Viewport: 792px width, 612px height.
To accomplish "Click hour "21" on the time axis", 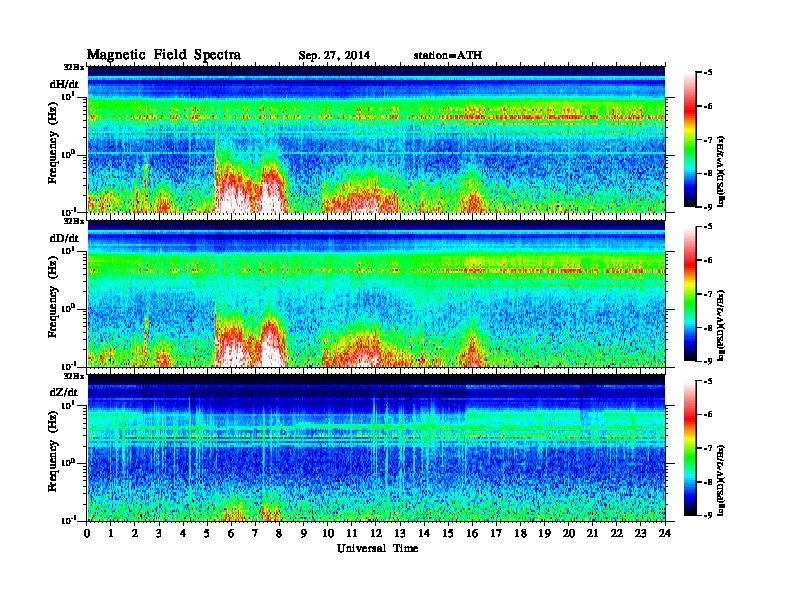I will [592, 534].
